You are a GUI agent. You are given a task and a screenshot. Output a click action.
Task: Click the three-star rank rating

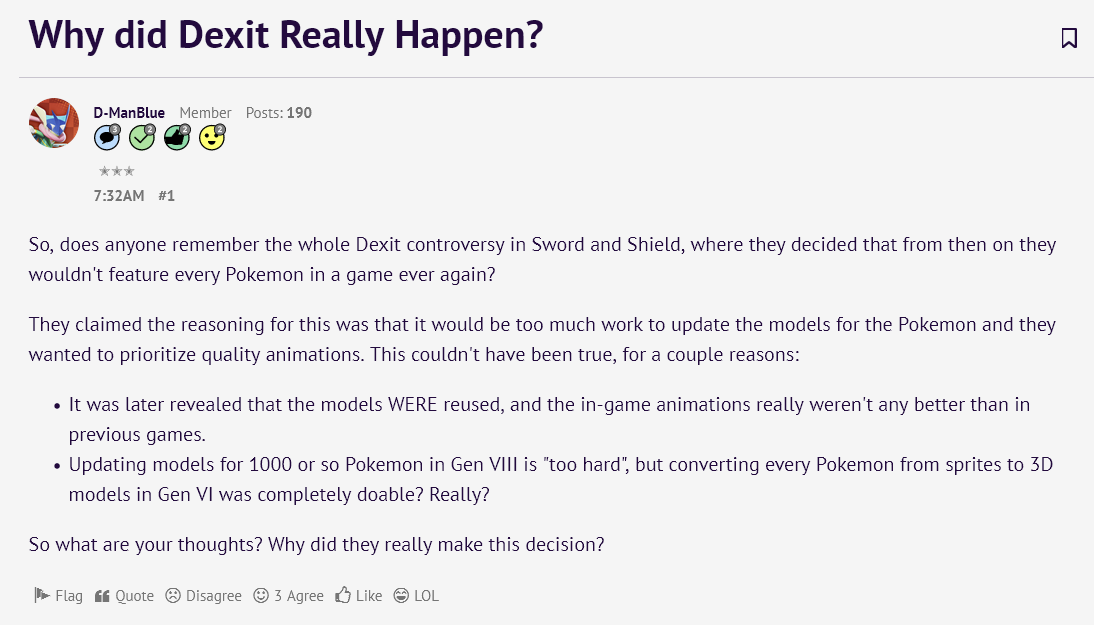click(x=117, y=171)
